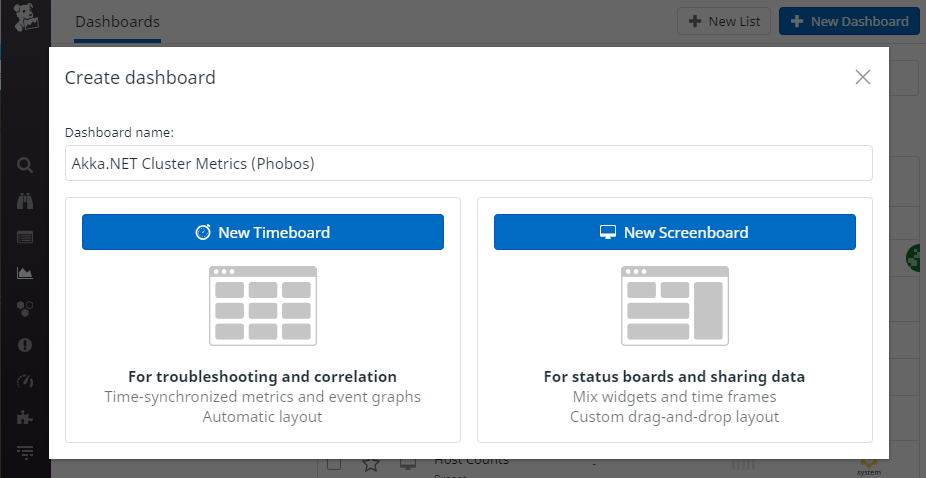Click 'For status boards and sharing data' heading
This screenshot has width=926, height=478.
pyautogui.click(x=674, y=377)
